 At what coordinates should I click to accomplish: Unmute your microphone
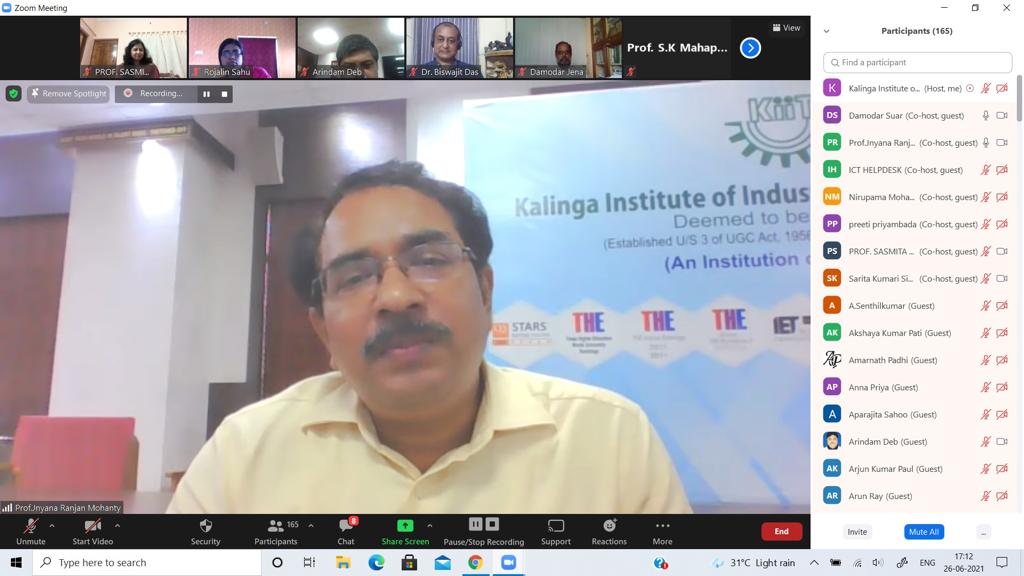31,525
